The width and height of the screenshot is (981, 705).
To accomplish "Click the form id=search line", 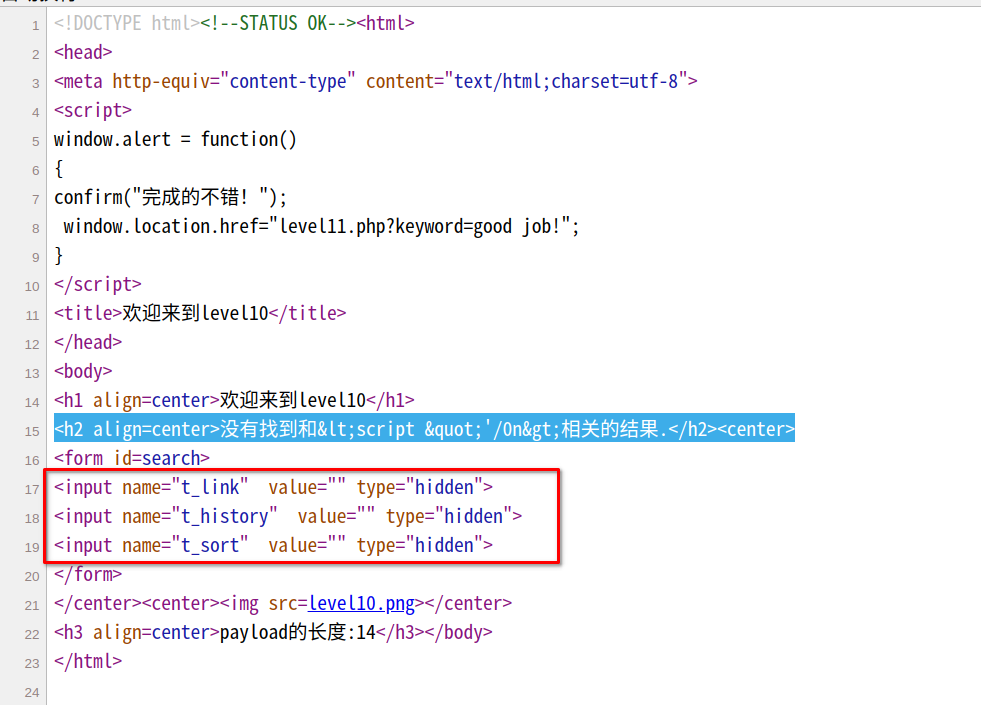I will click(x=131, y=459).
